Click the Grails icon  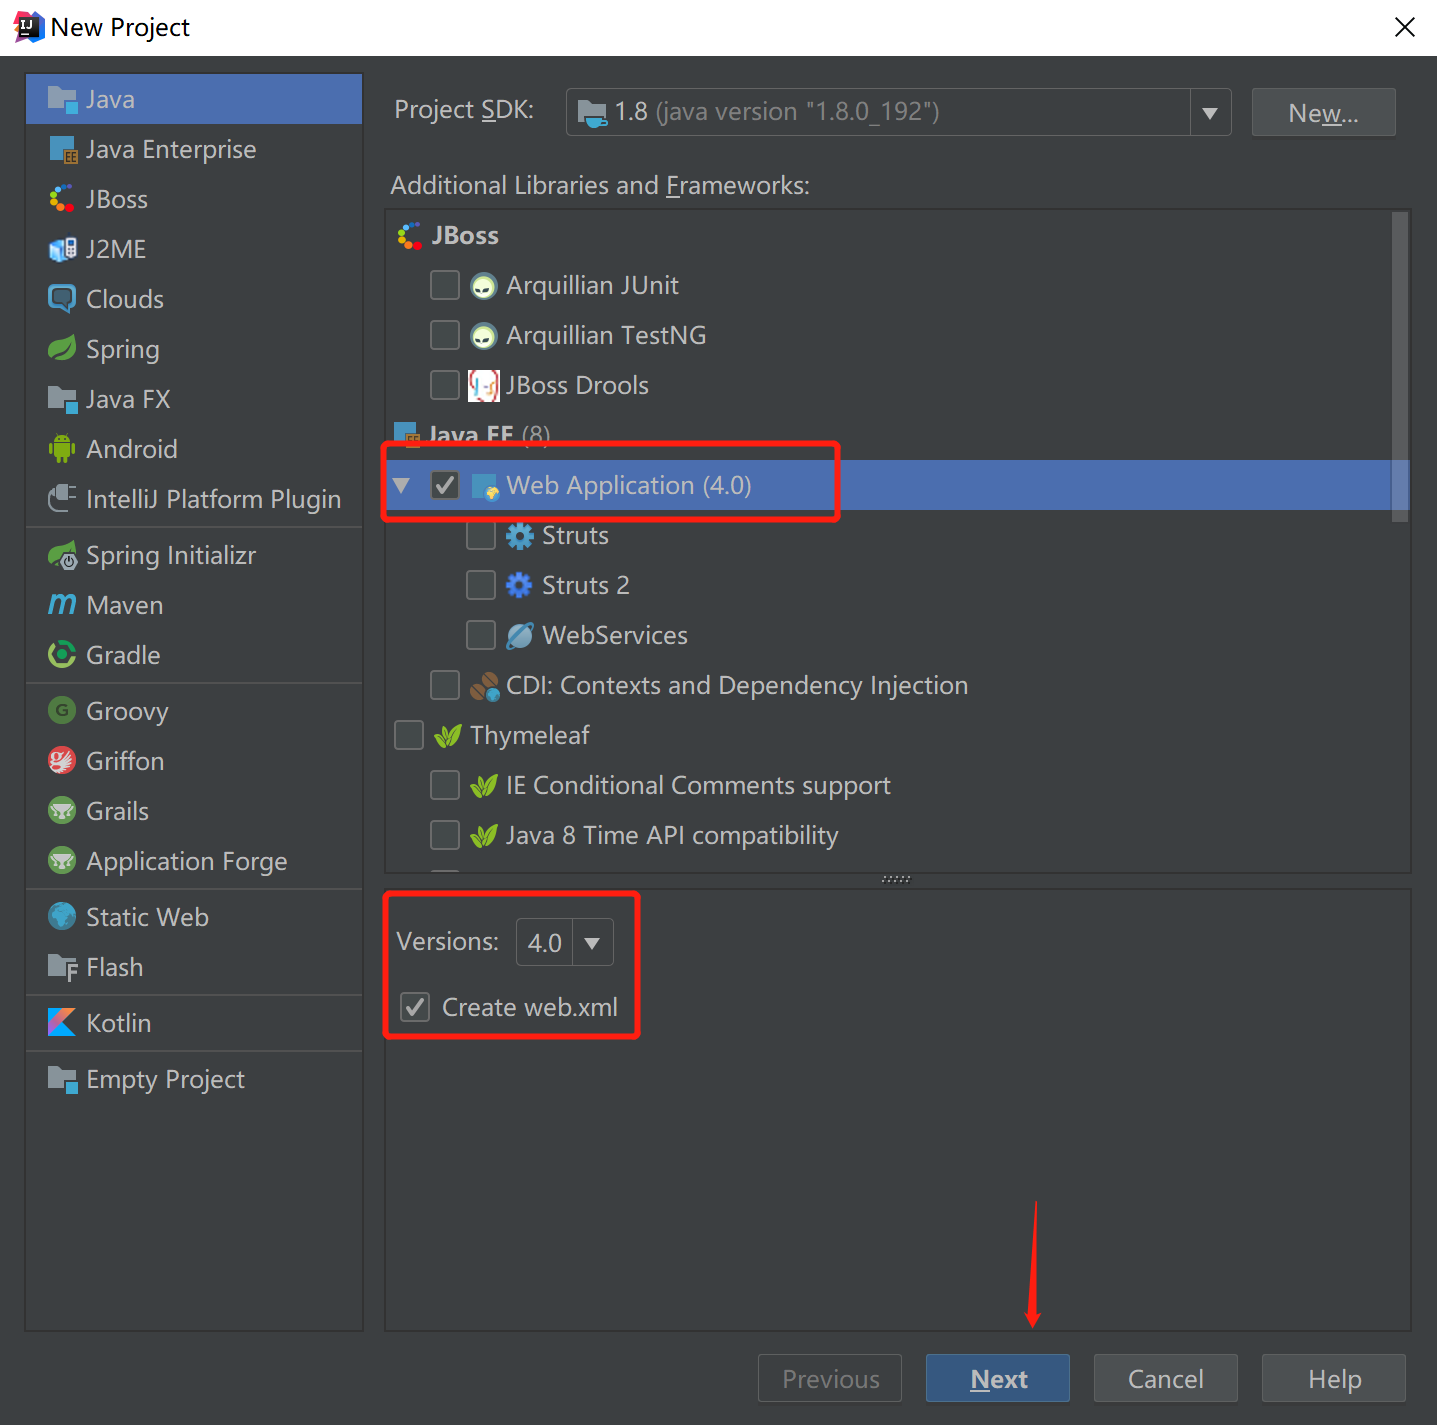pos(62,811)
